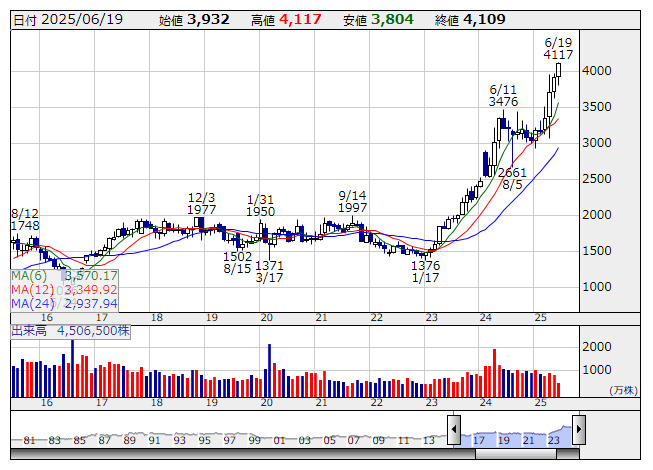Click the 始値 3,932 open value
This screenshot has width=653, height=470.
194,20
